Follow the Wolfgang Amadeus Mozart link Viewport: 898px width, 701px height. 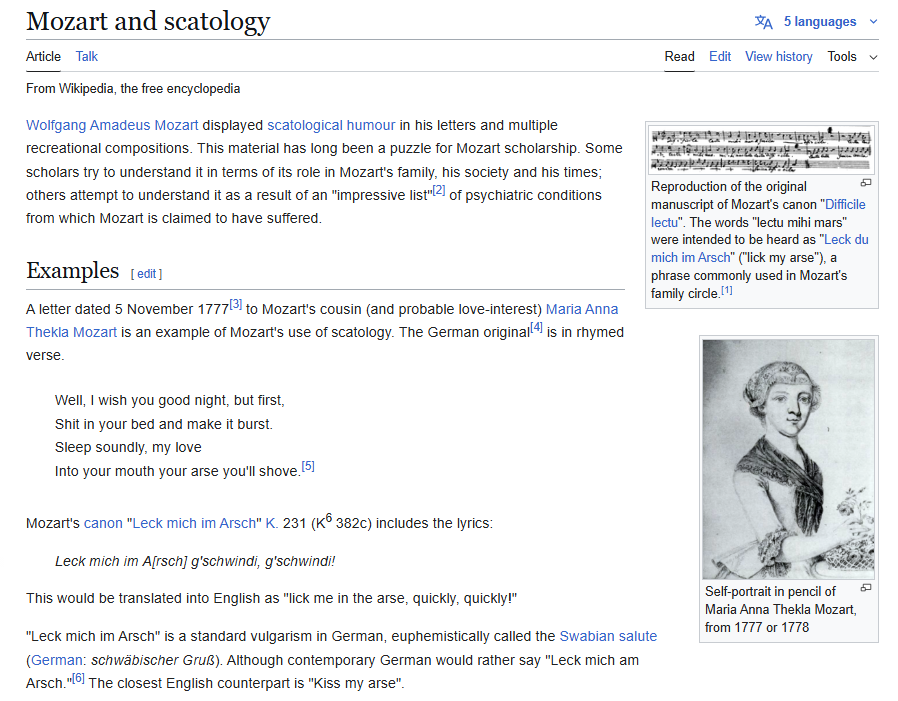112,125
